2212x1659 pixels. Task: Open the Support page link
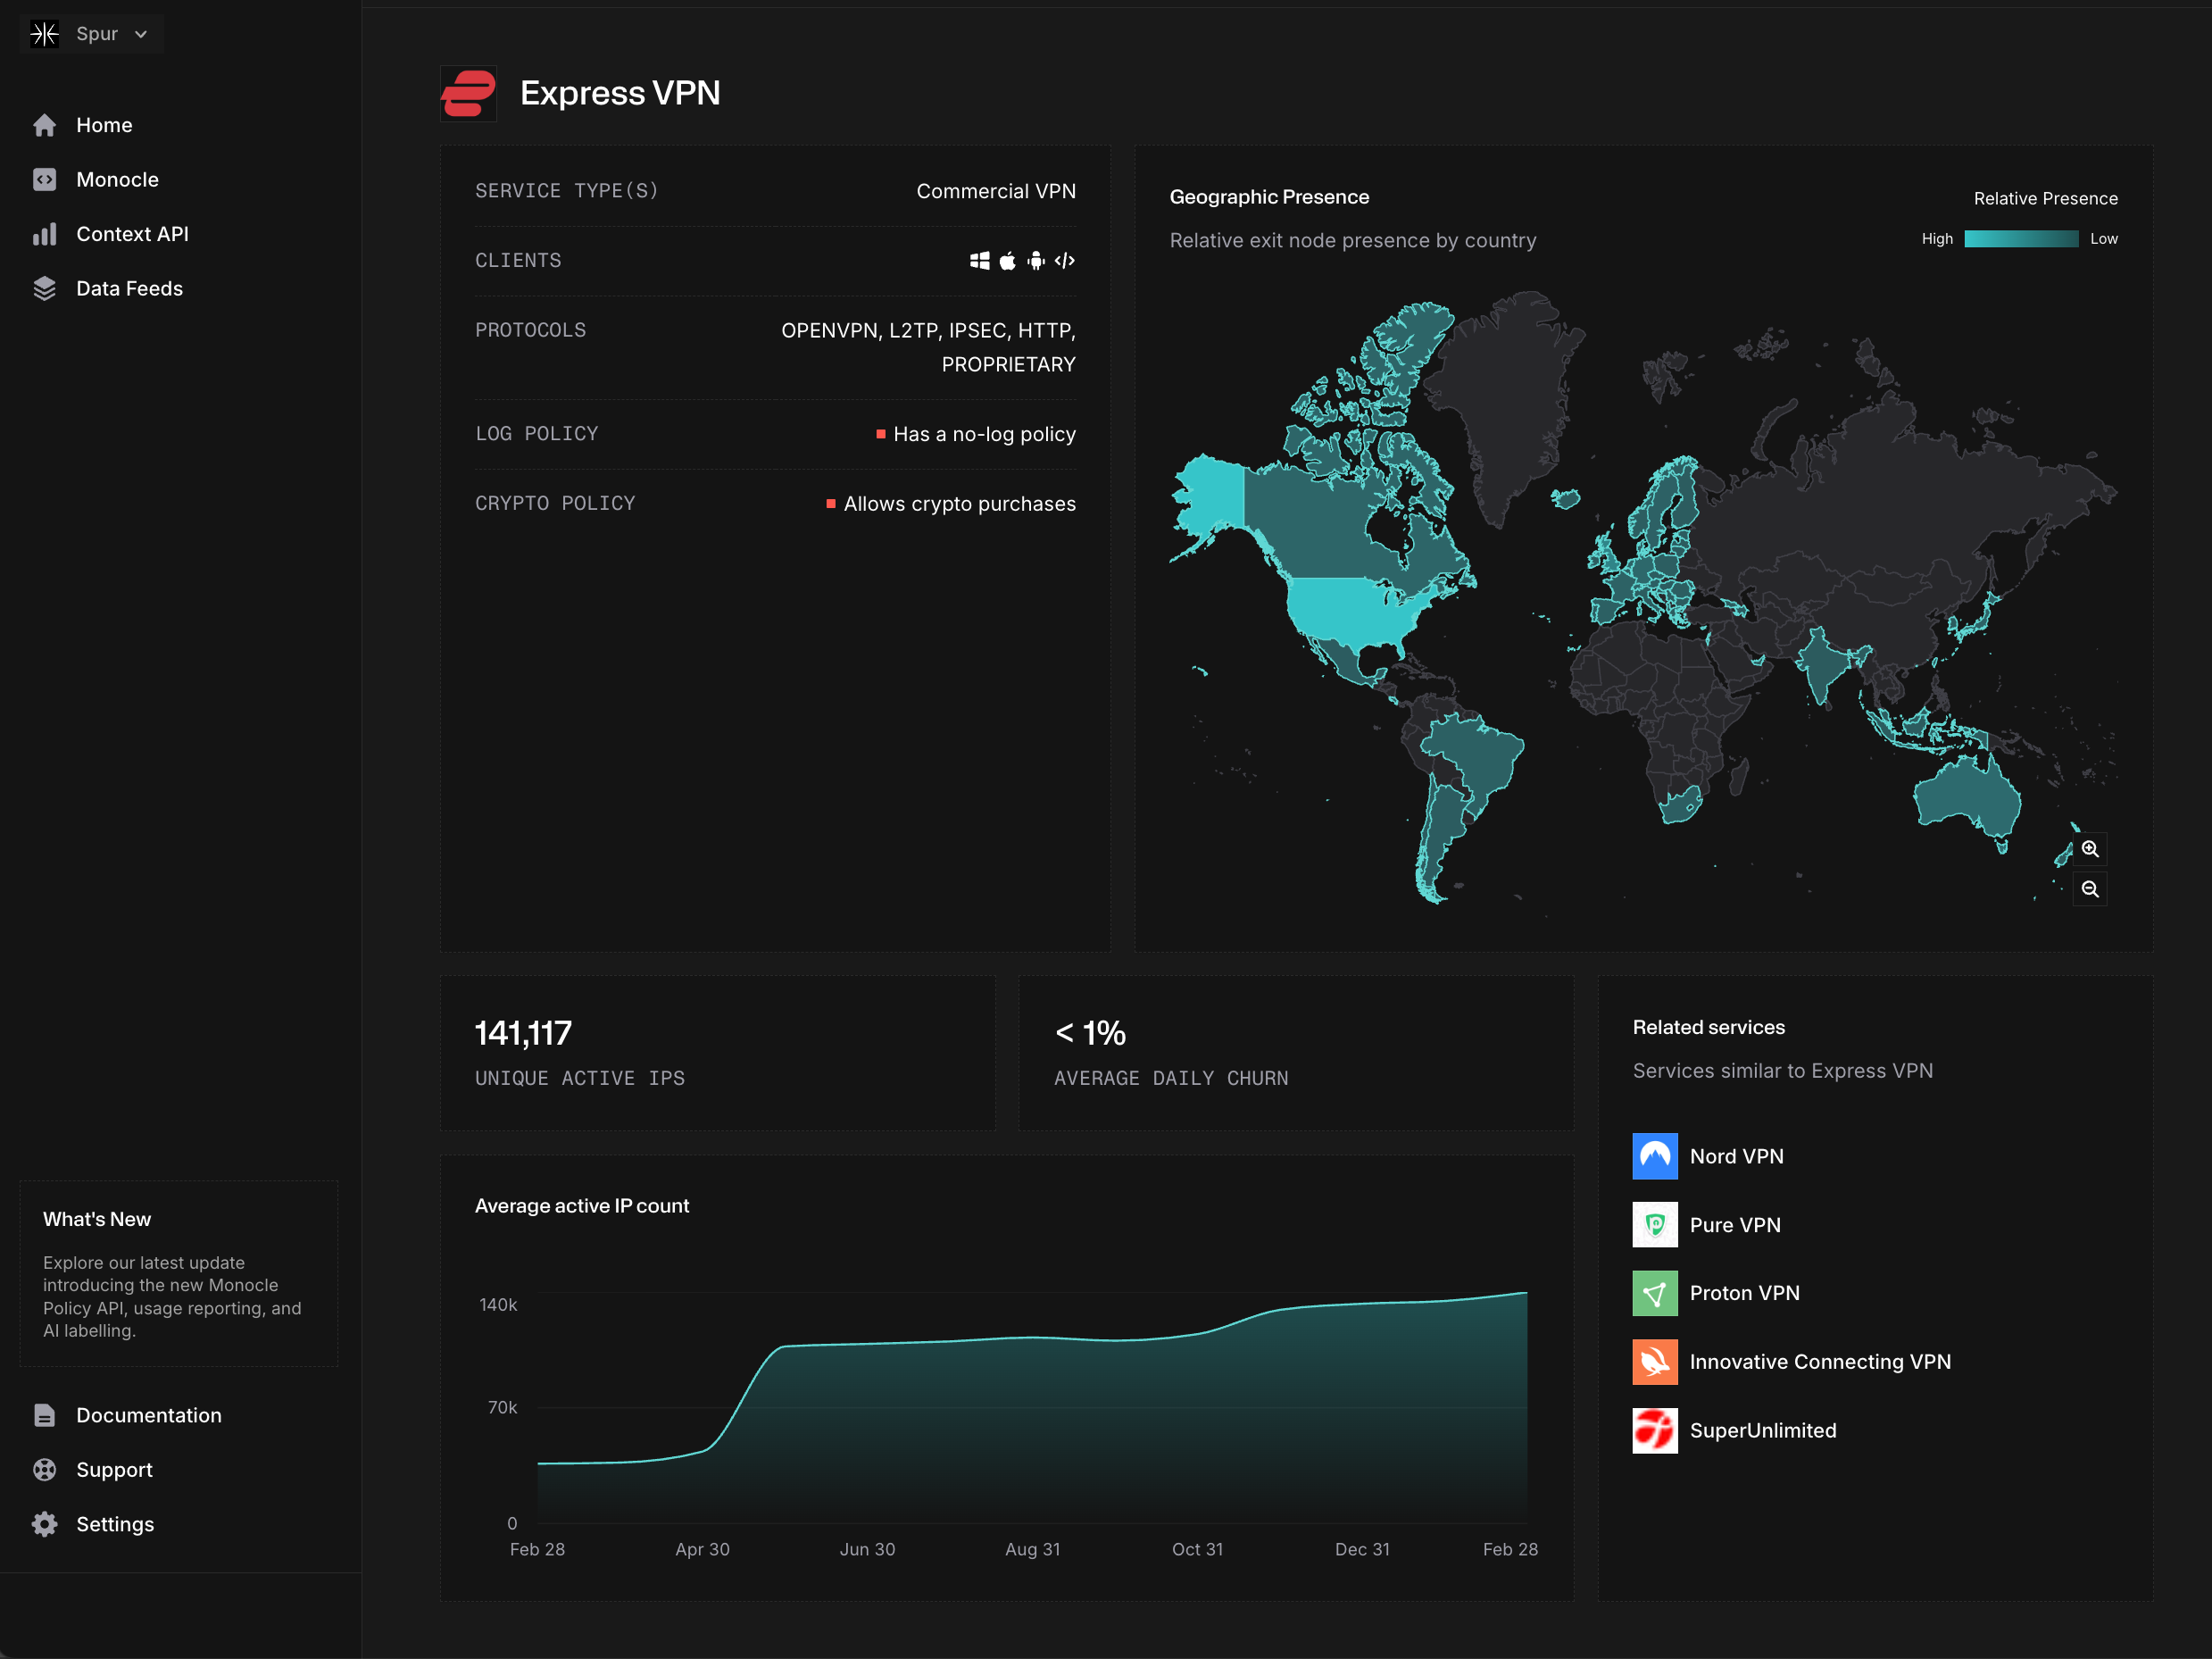[114, 1470]
